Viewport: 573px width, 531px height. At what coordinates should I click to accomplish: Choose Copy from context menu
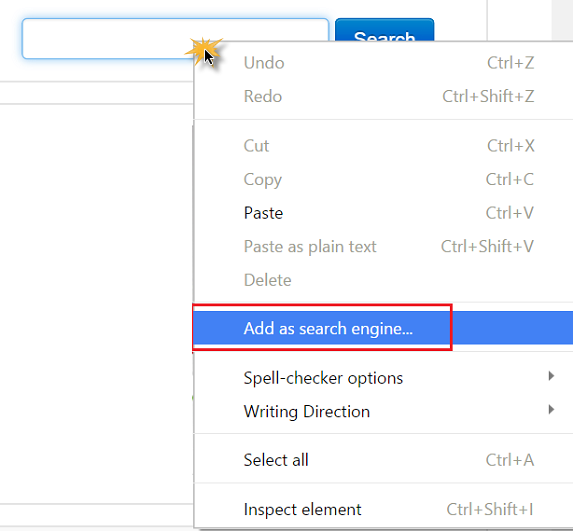pos(383,179)
